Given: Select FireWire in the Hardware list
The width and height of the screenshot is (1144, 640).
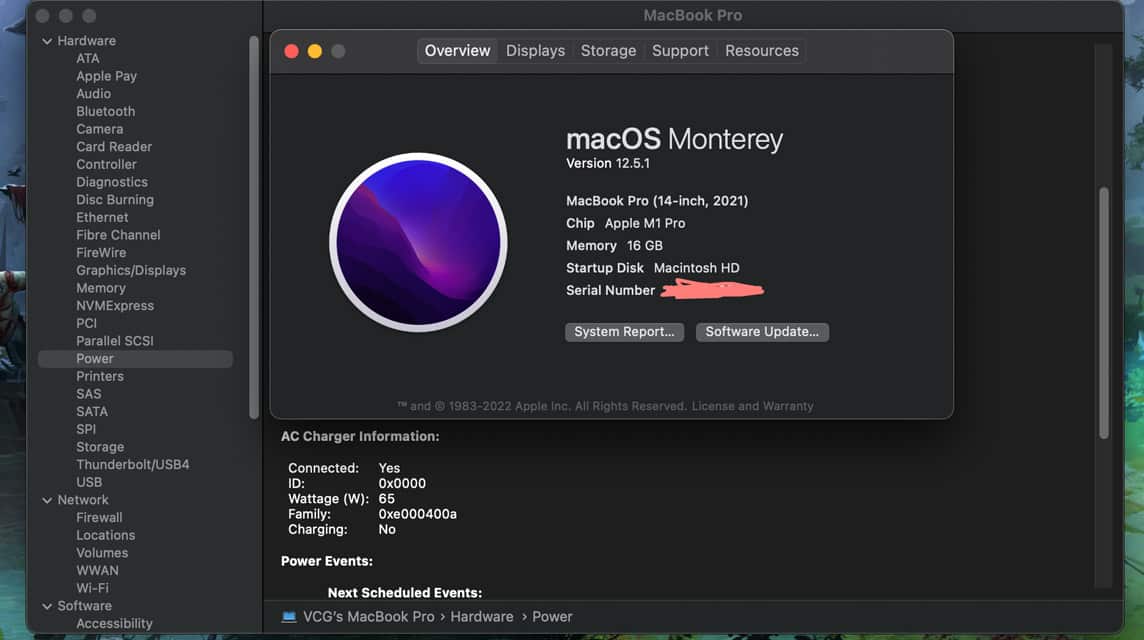Looking at the screenshot, I should coord(101,253).
